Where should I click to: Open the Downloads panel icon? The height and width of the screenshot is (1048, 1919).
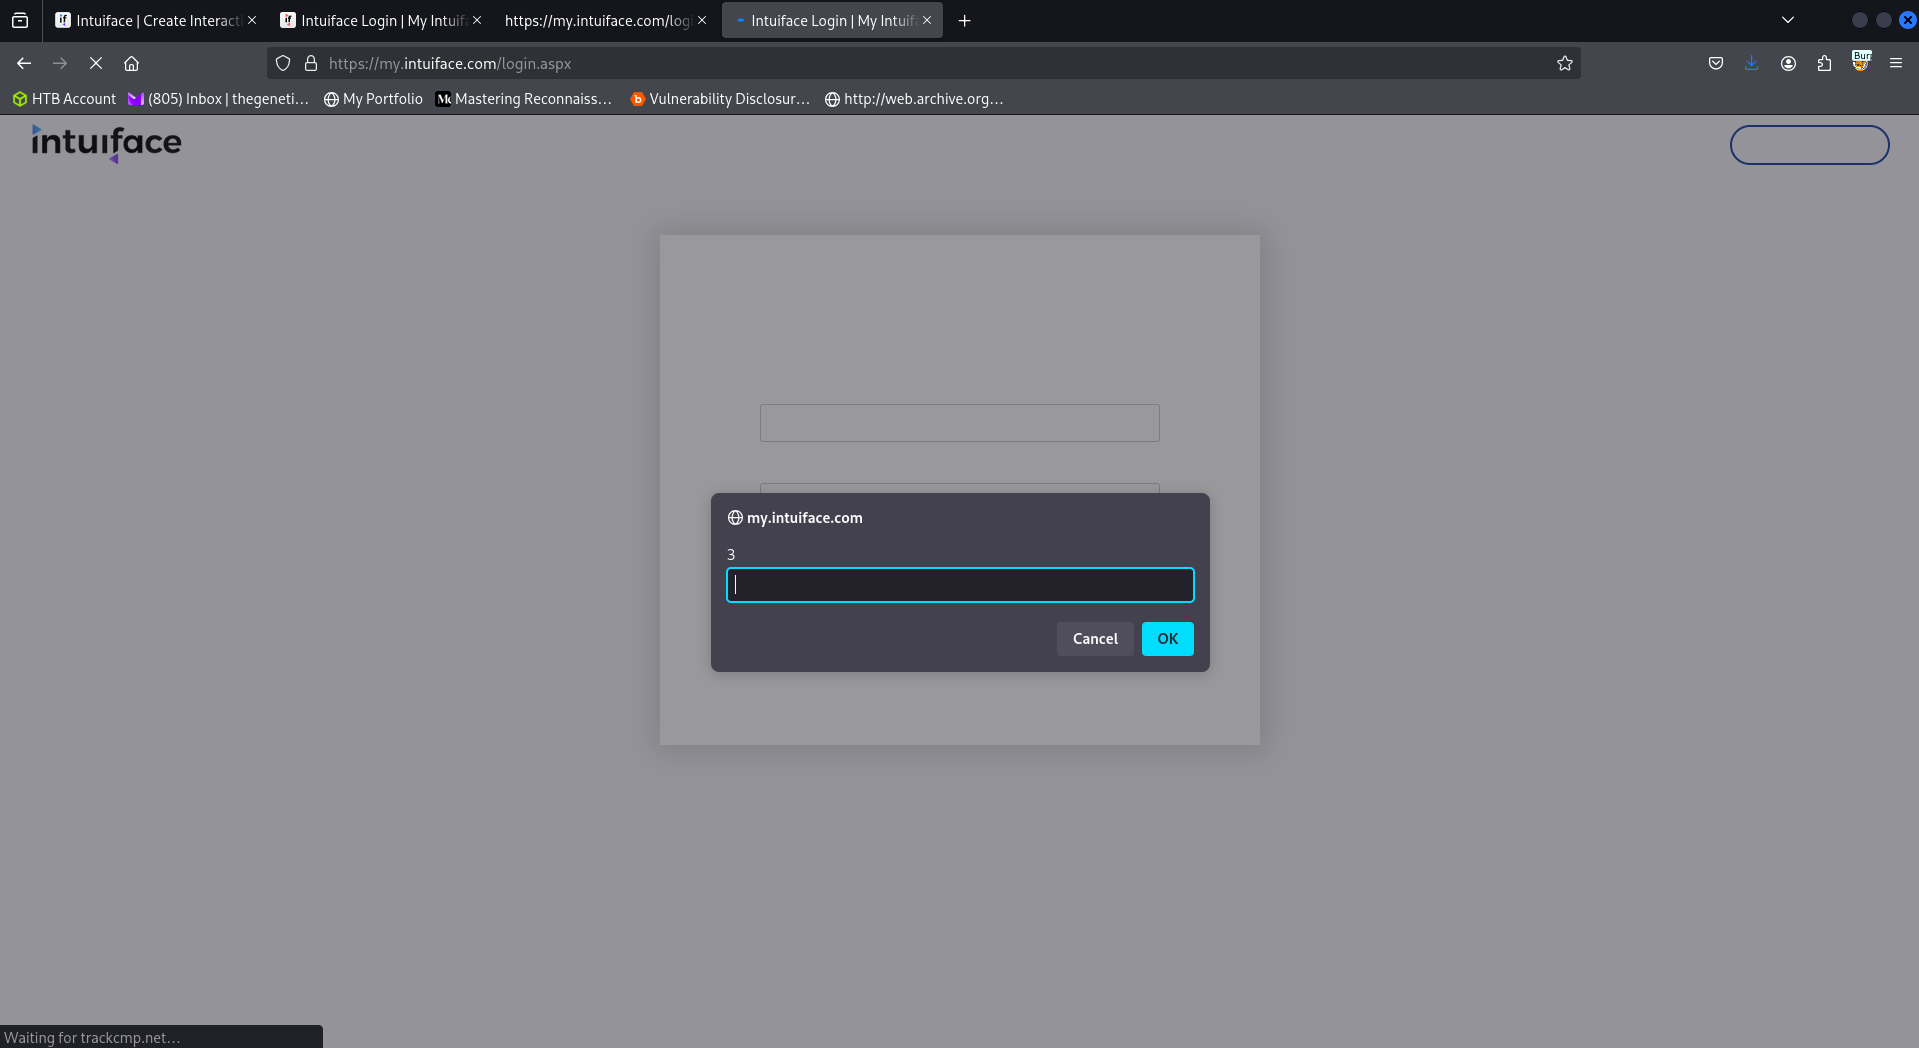point(1752,63)
